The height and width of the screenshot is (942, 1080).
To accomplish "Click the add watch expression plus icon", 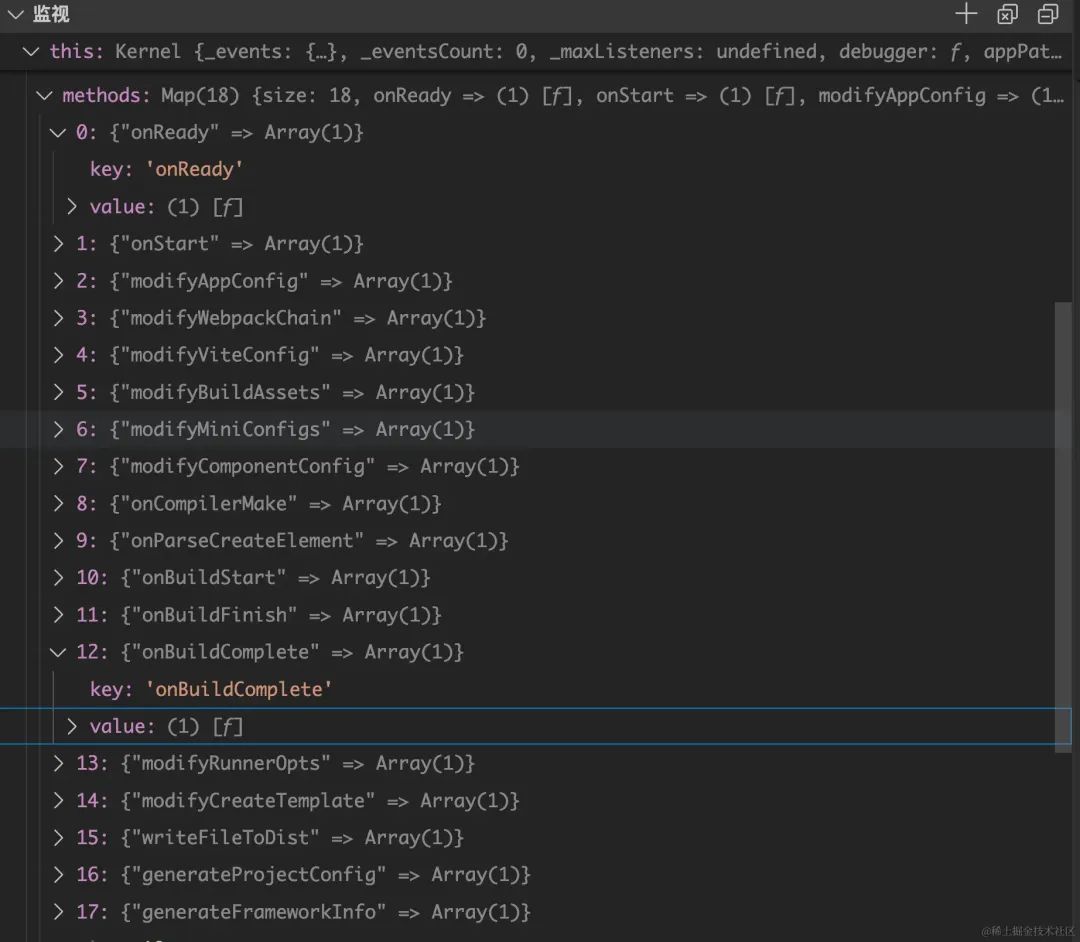I will [966, 14].
